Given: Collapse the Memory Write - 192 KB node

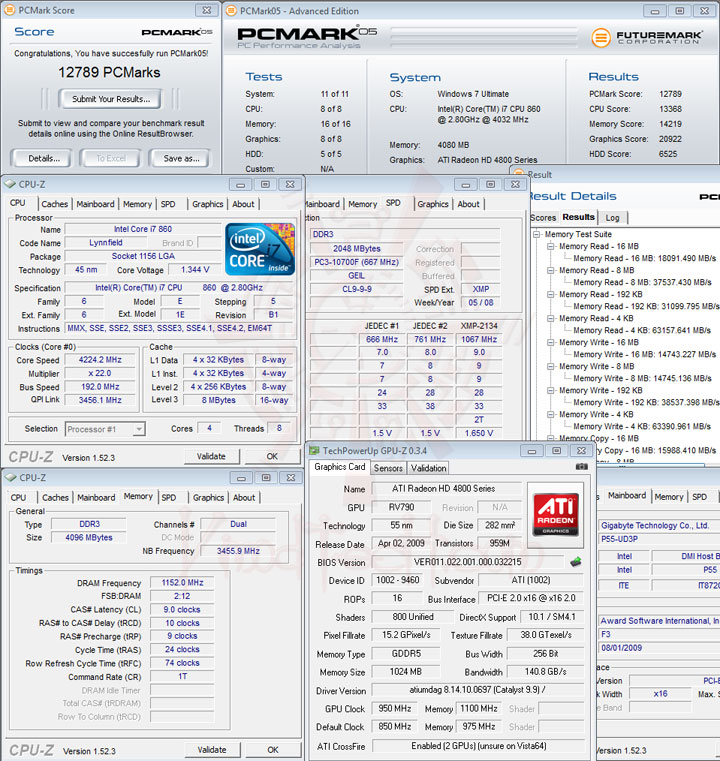Looking at the screenshot, I should point(551,391).
